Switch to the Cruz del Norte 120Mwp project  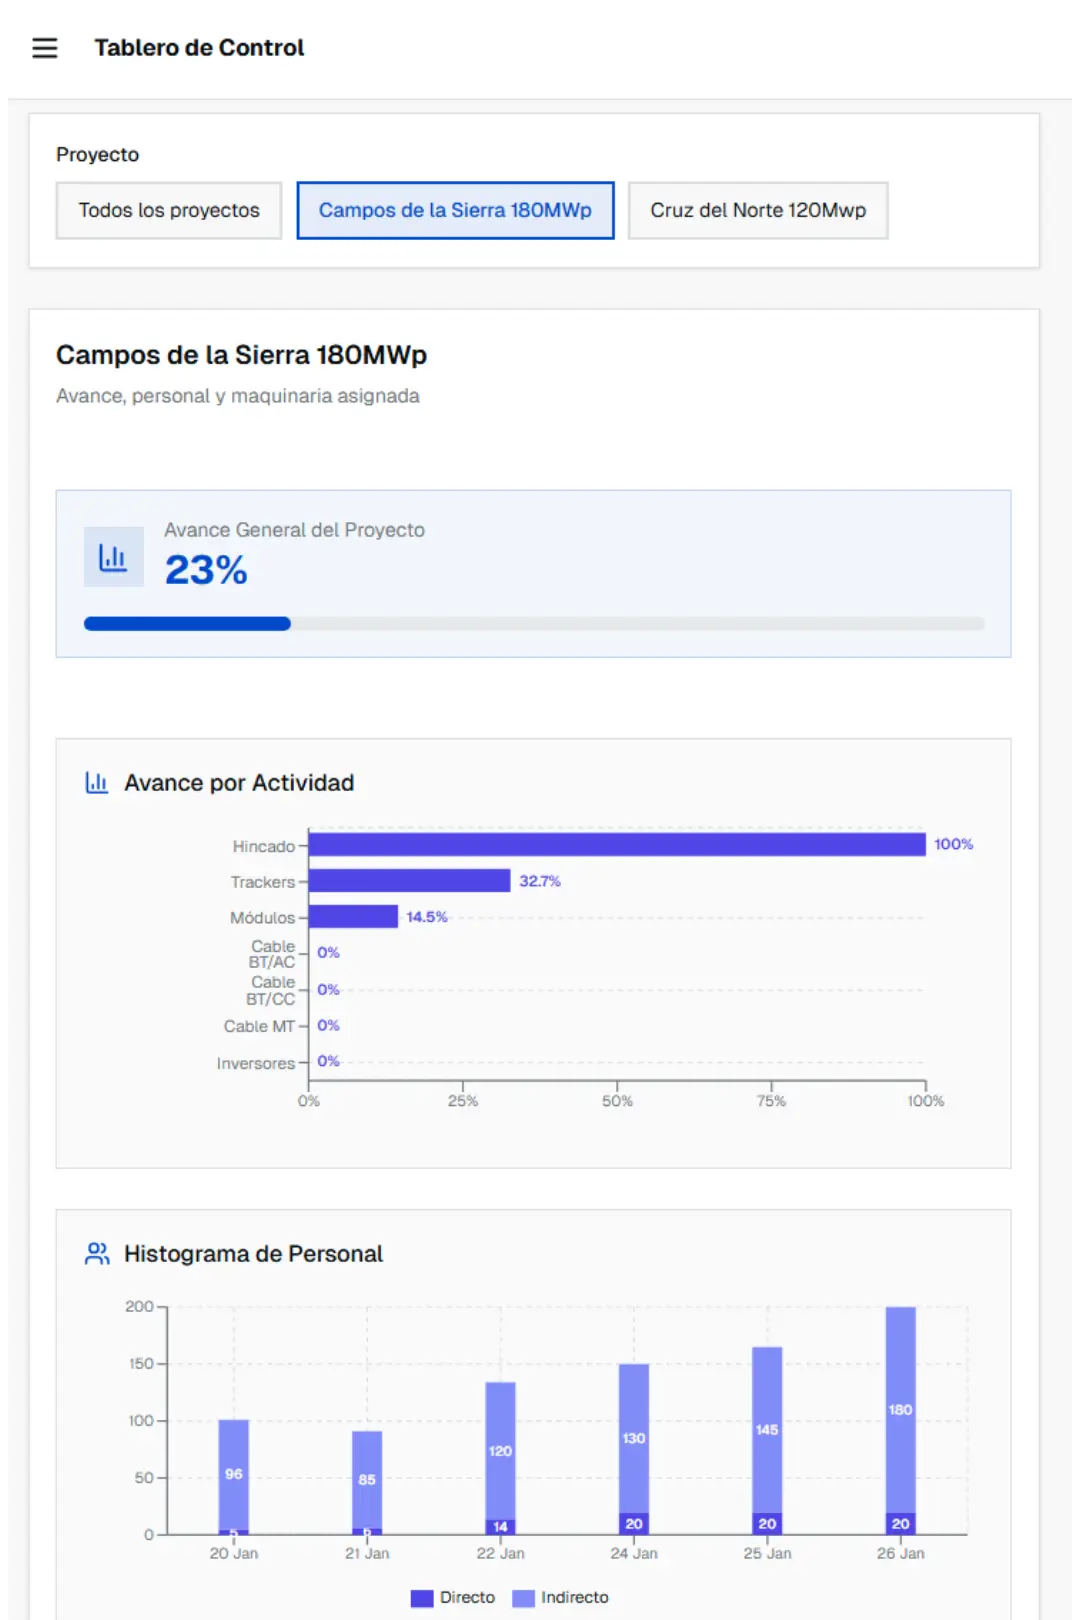coord(757,210)
